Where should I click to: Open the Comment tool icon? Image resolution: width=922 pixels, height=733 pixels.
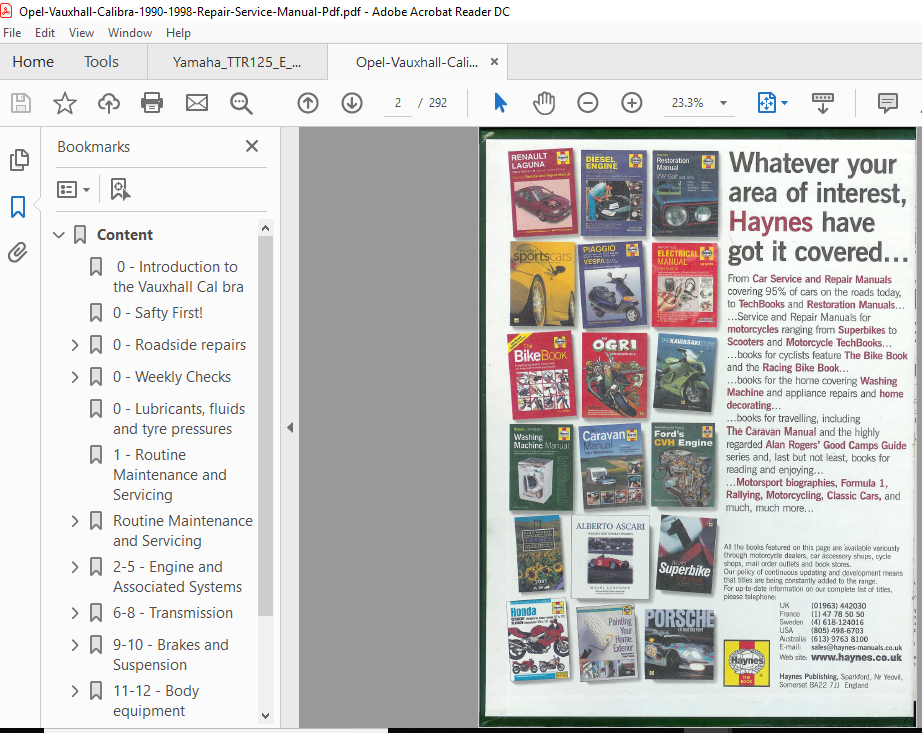coord(887,103)
